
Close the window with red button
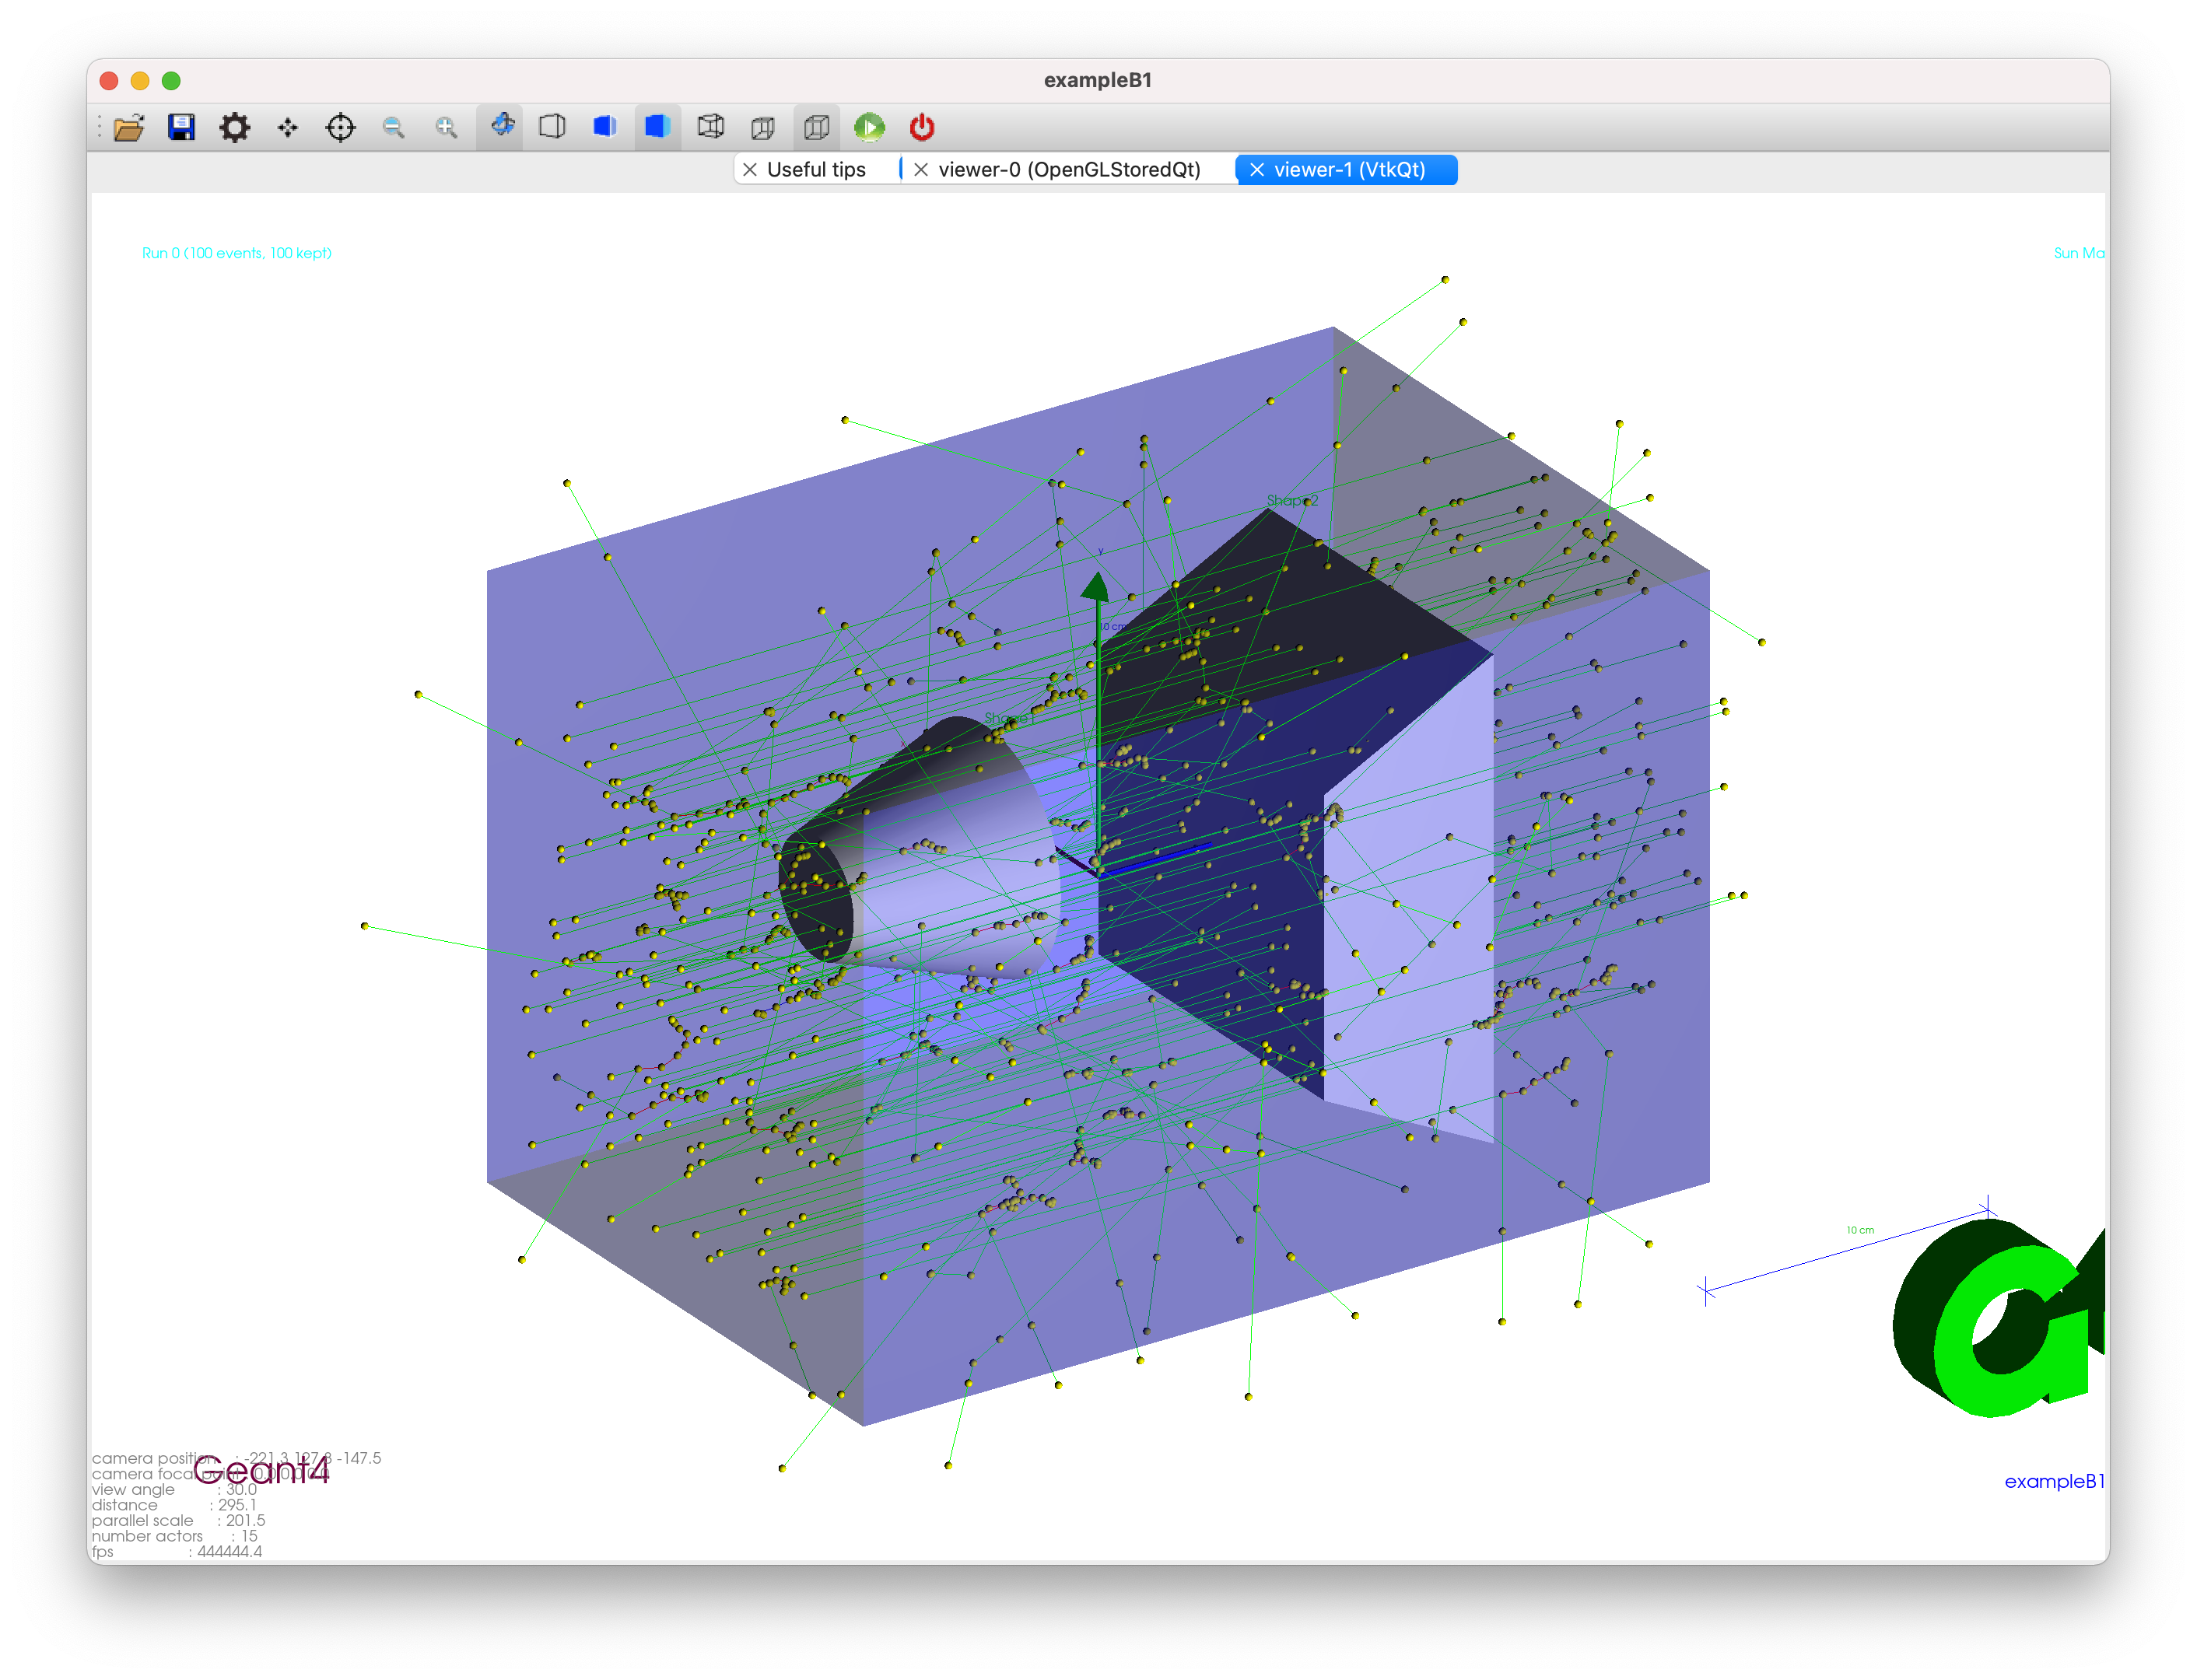tap(110, 80)
